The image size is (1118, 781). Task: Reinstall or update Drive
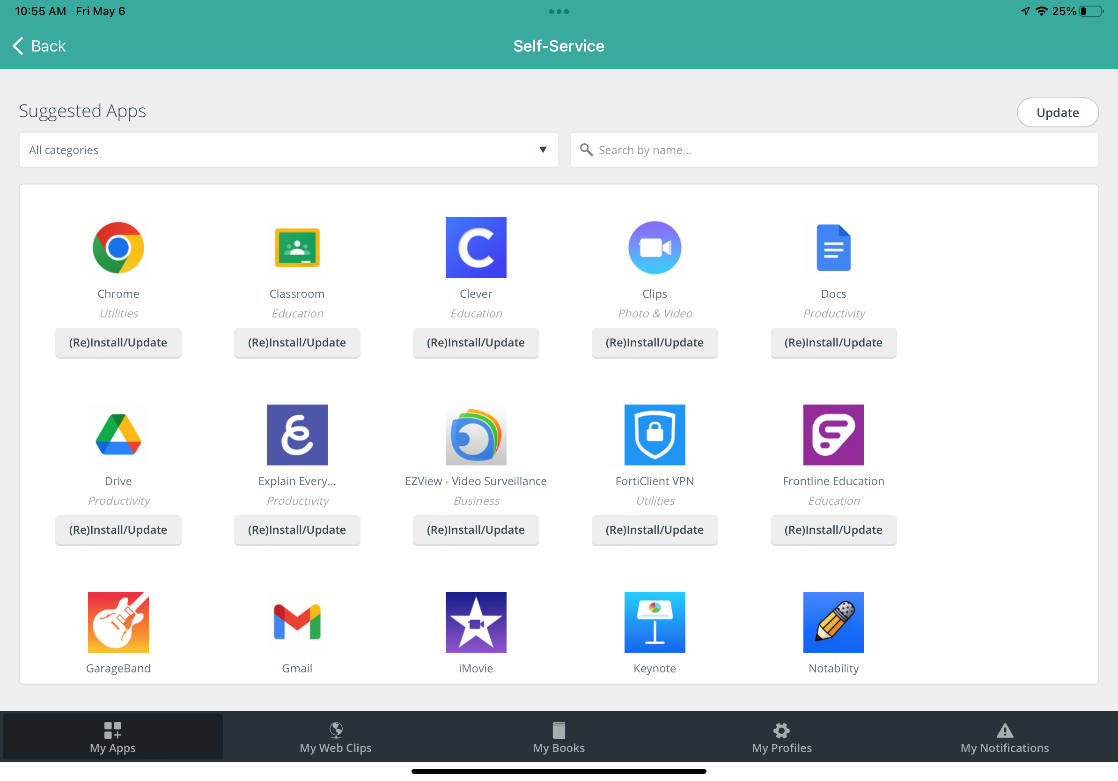coord(118,530)
